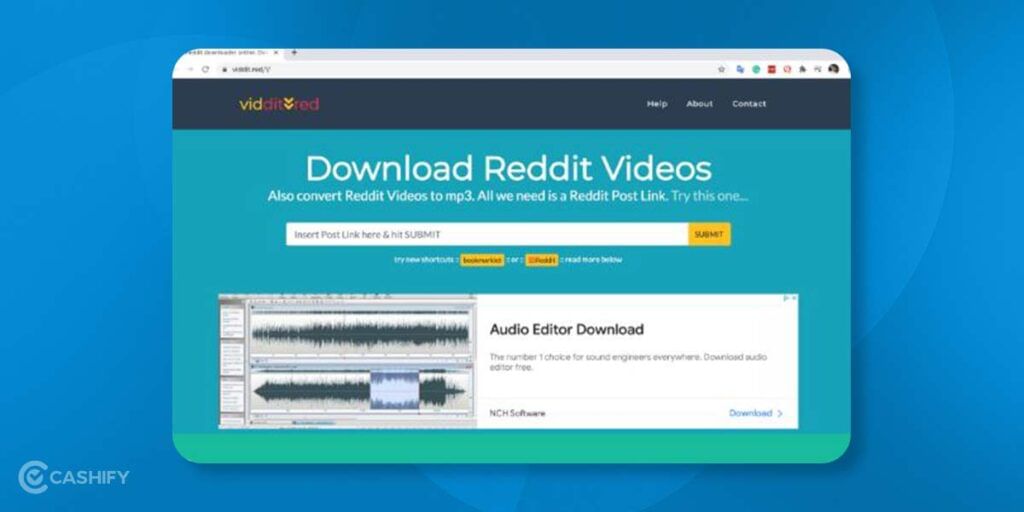The image size is (1024, 512).
Task: Click the address bar URL
Action: coord(251,69)
